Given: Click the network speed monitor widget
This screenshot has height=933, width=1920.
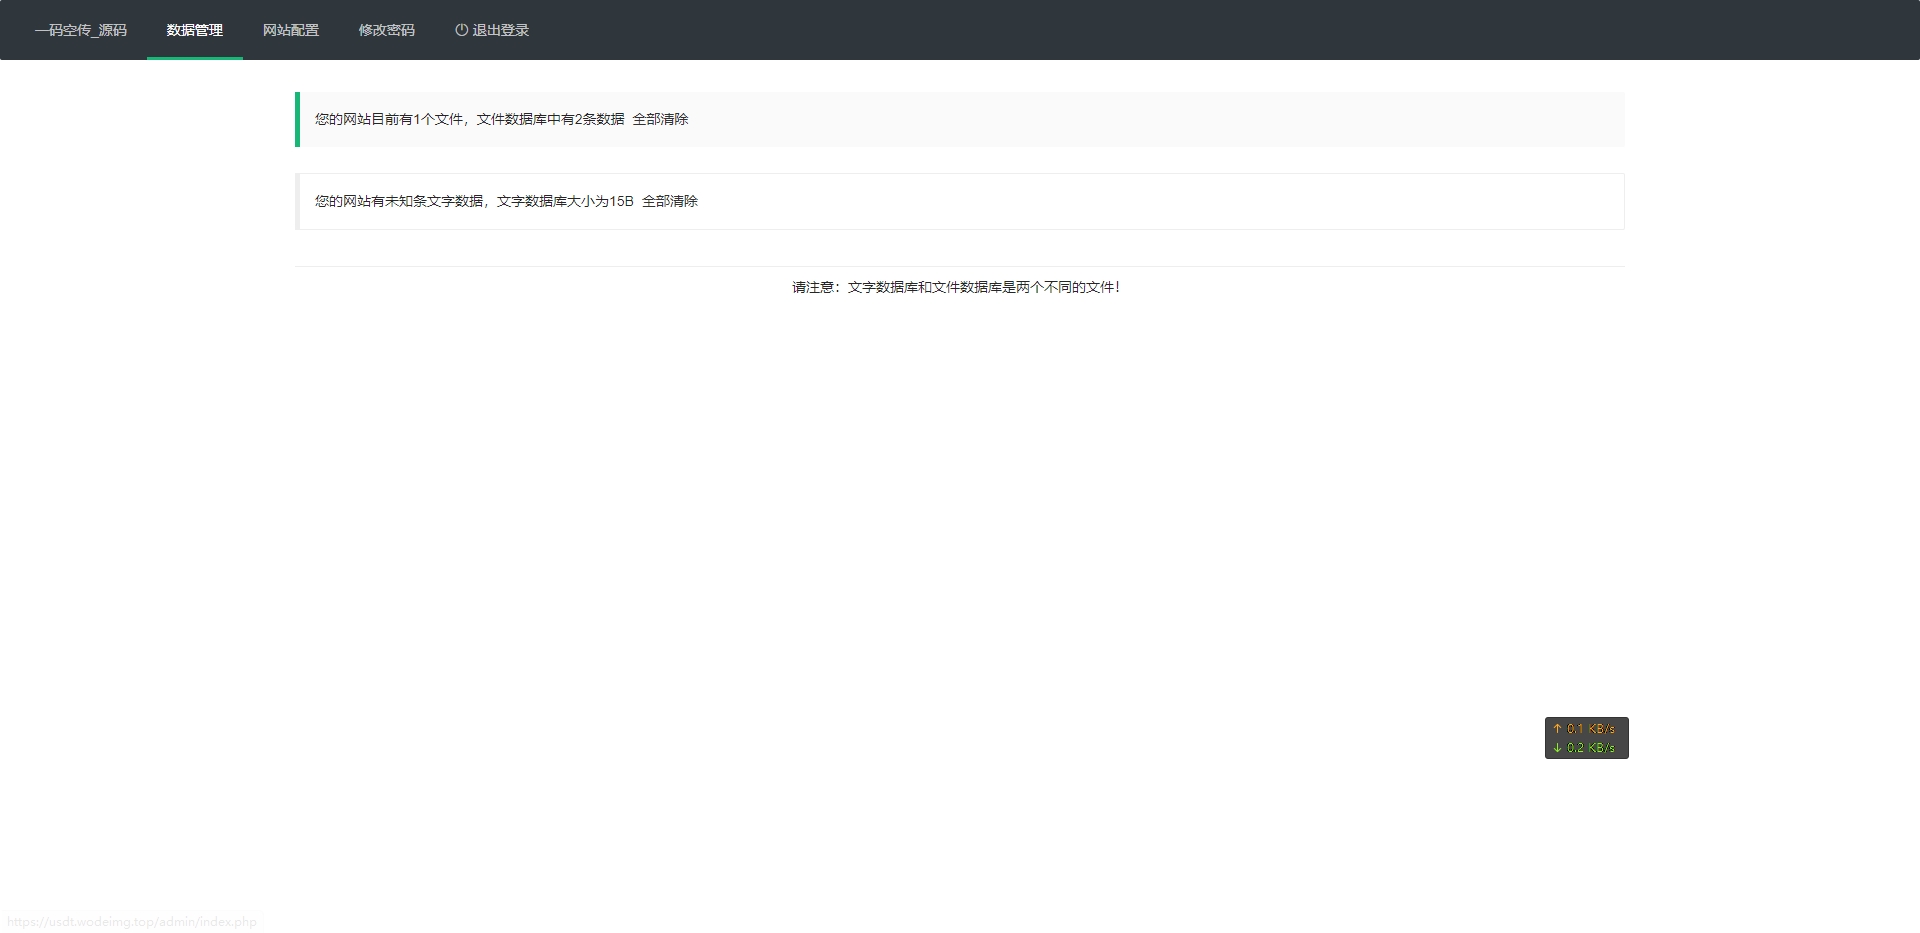Looking at the screenshot, I should 1587,738.
